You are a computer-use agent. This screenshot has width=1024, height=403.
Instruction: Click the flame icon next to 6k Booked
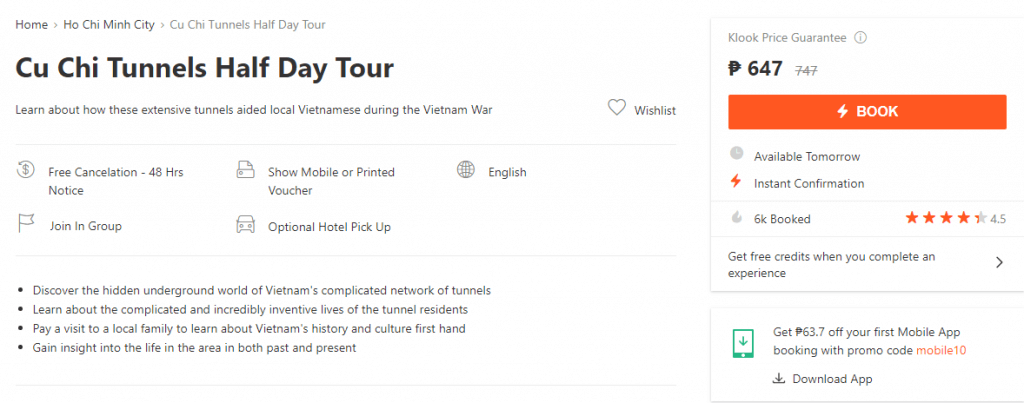(737, 218)
